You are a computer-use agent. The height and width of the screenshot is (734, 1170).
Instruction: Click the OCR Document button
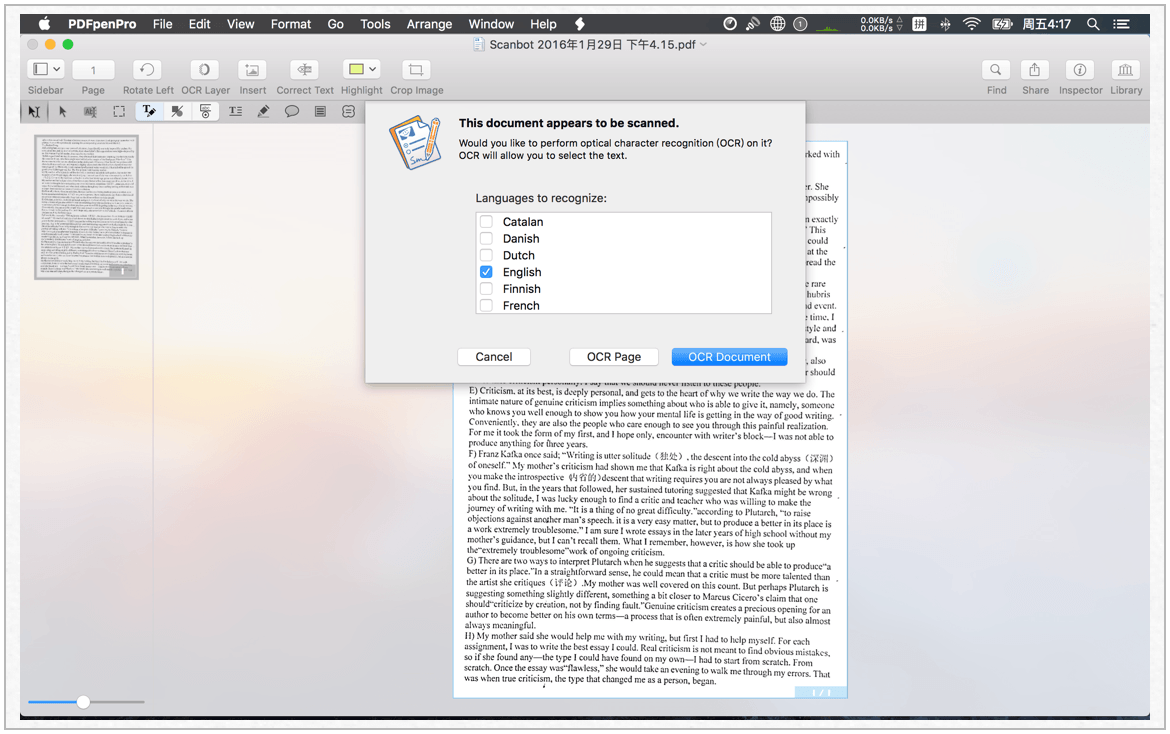[x=729, y=357]
